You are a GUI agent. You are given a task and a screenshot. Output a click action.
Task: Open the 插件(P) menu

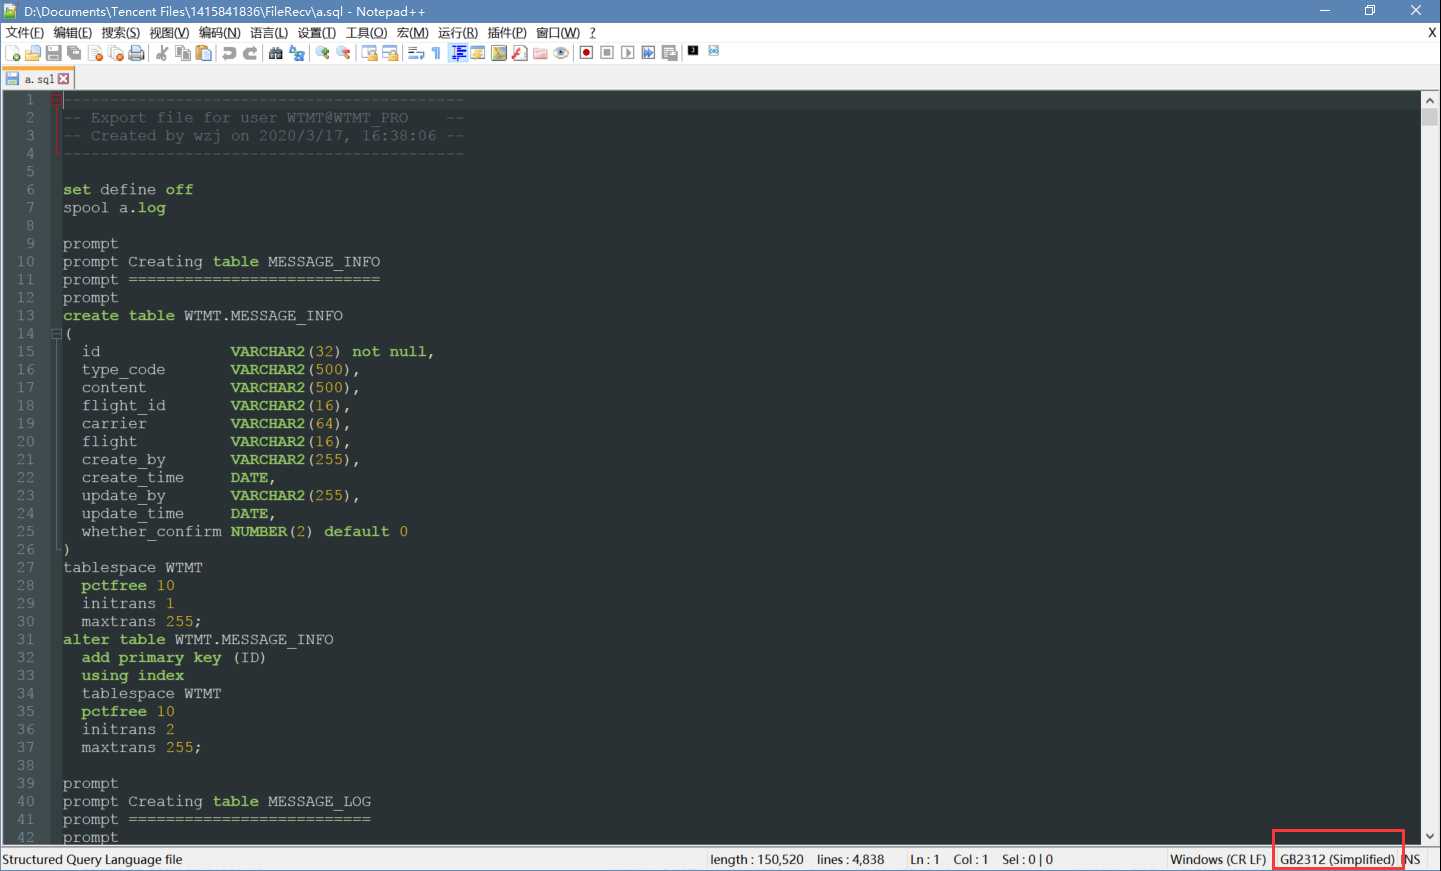coord(506,33)
